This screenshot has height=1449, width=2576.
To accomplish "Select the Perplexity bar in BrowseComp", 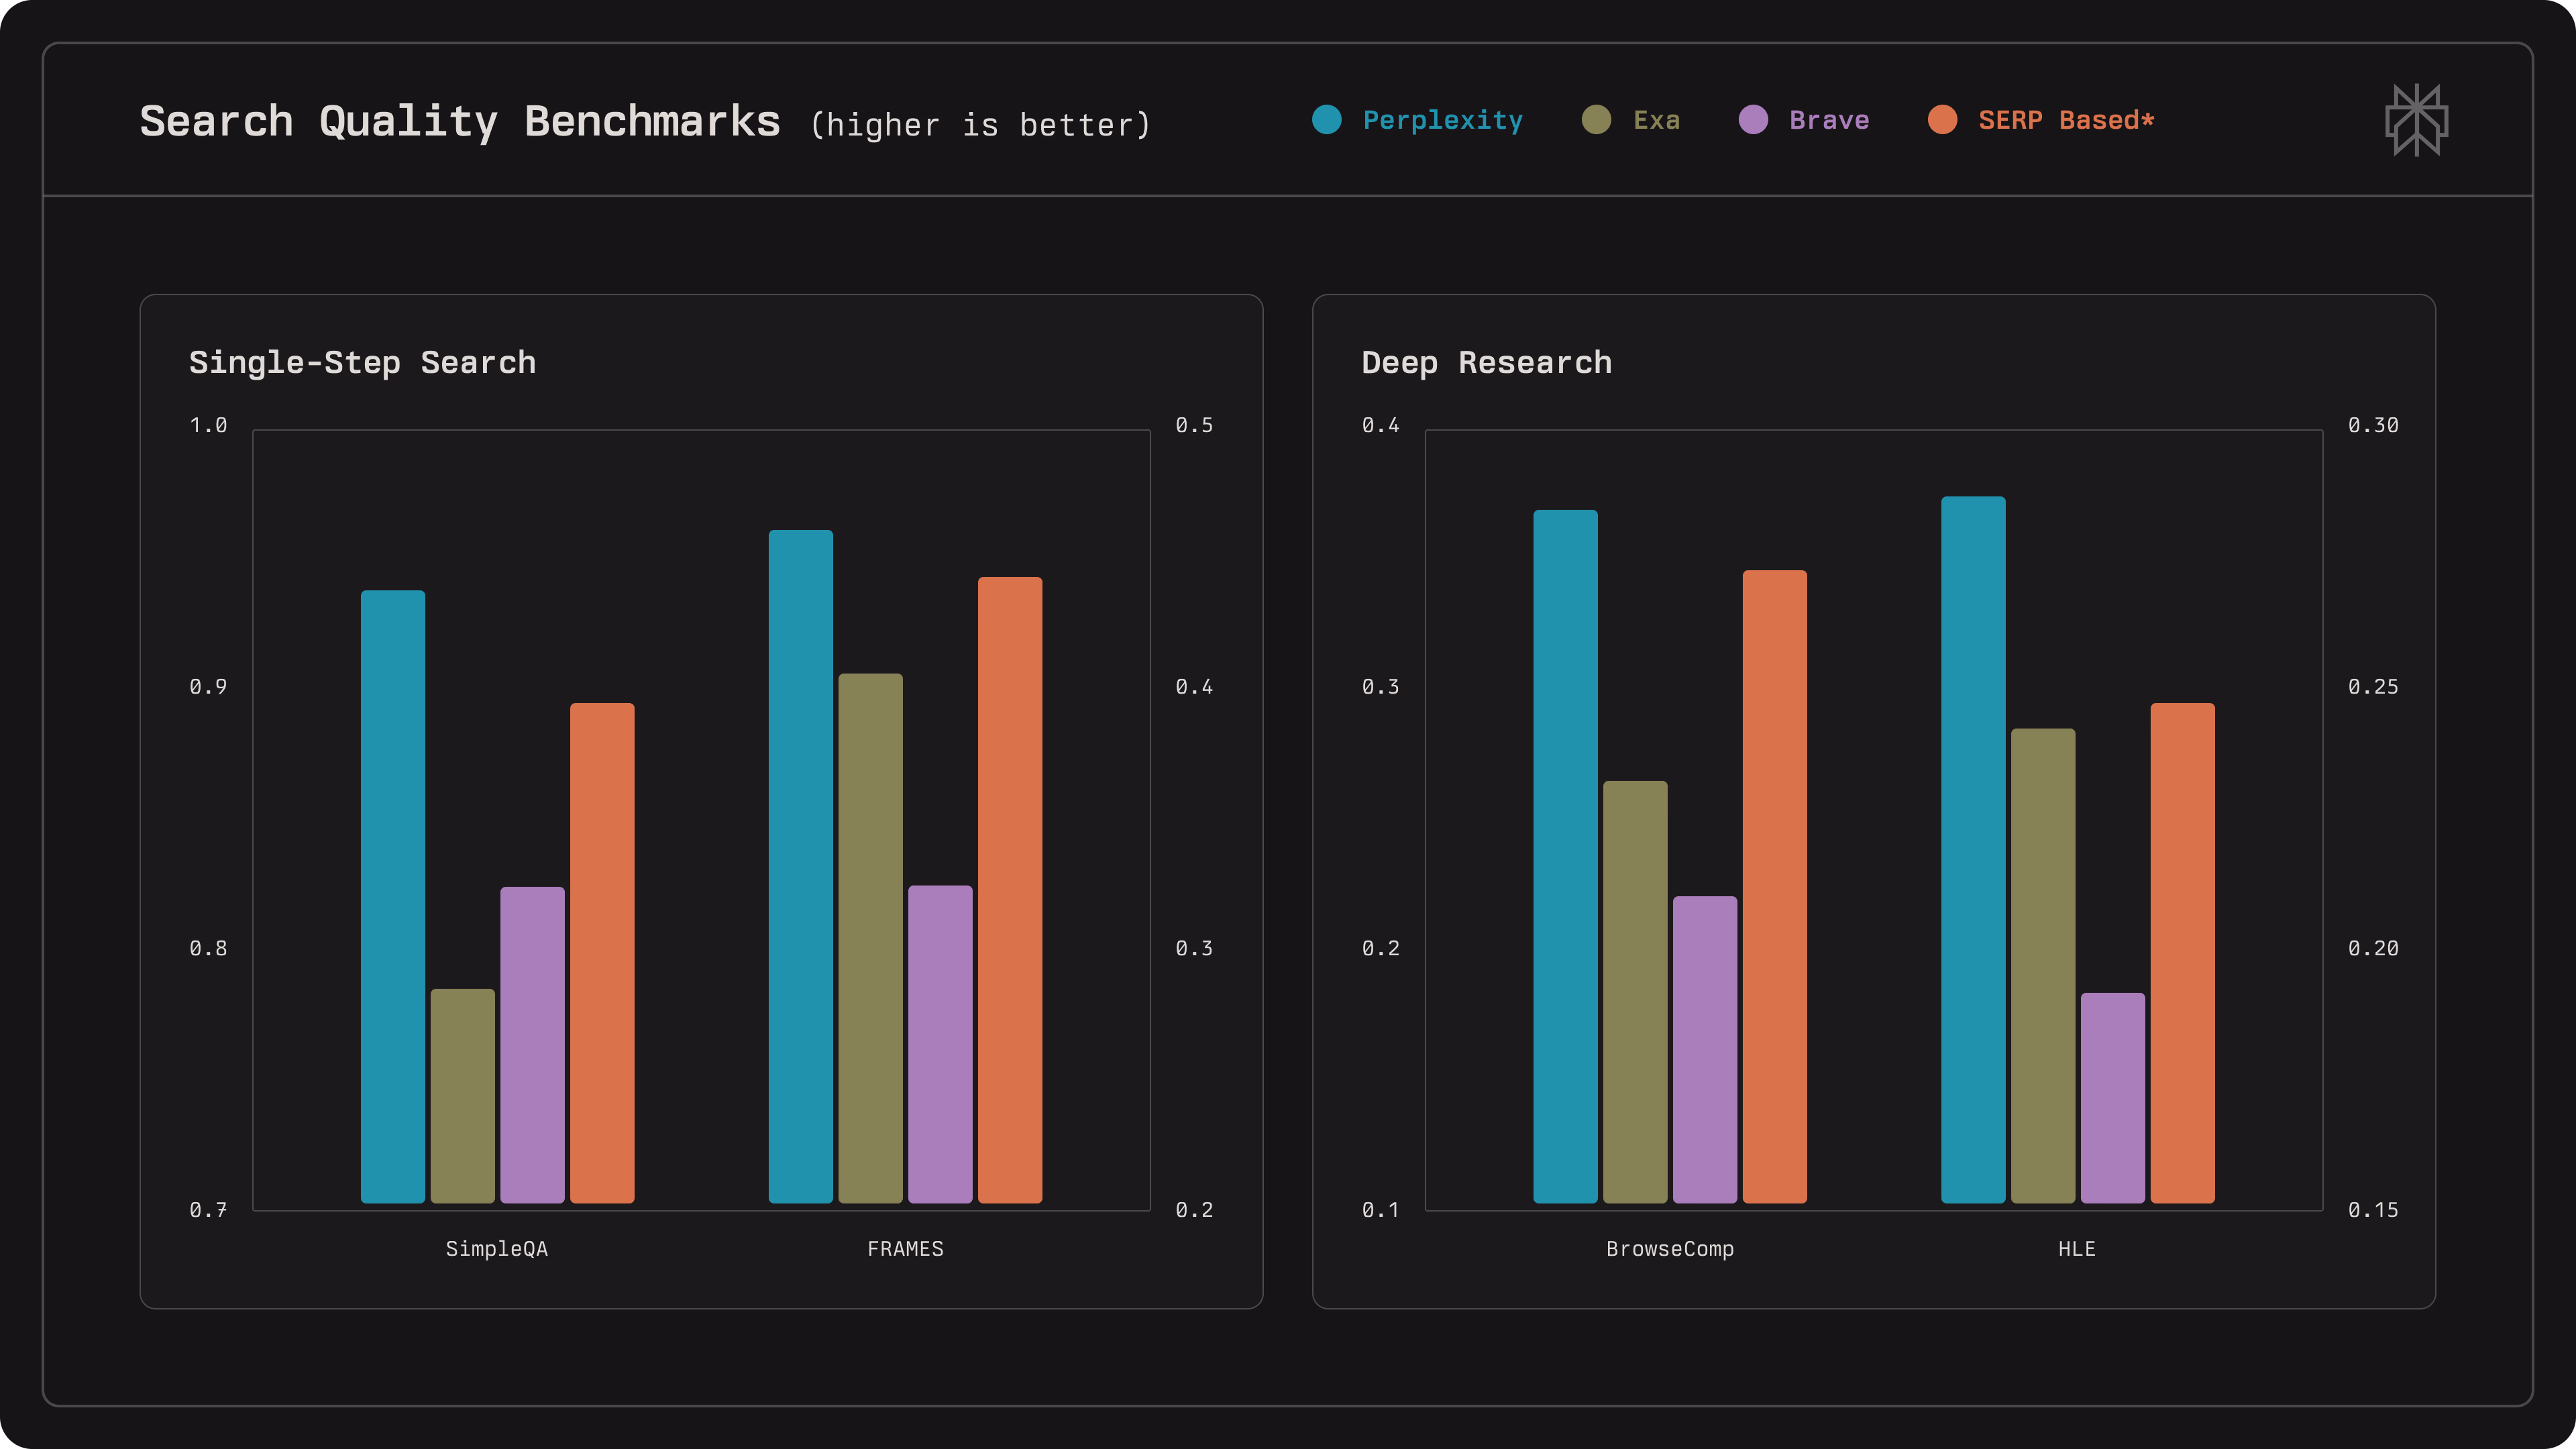I will coord(1565,856).
